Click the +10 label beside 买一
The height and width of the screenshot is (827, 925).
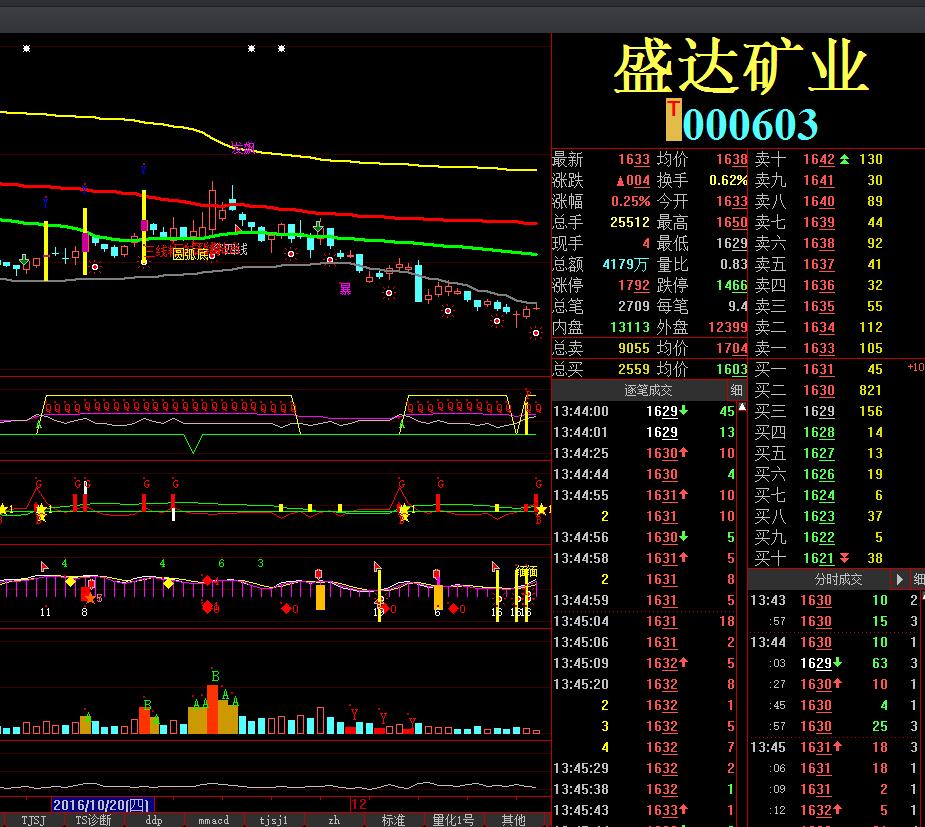[x=916, y=367]
